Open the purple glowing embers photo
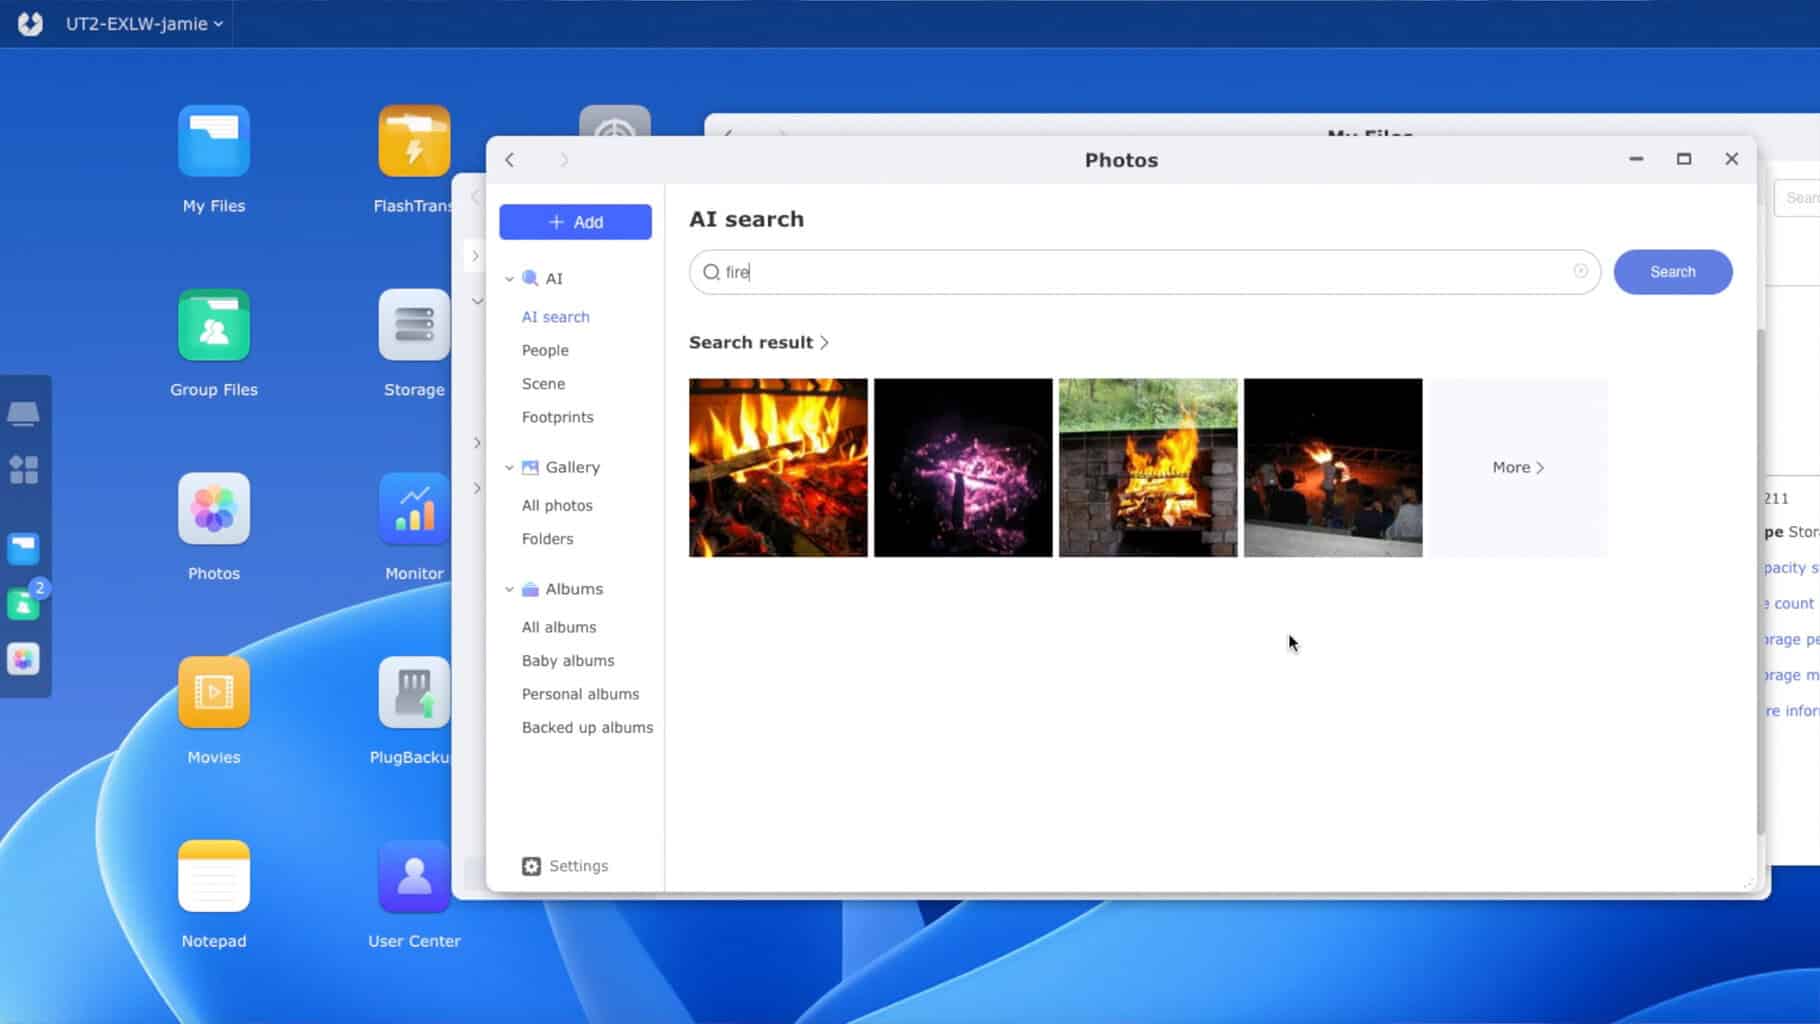The image size is (1820, 1024). 963,467
